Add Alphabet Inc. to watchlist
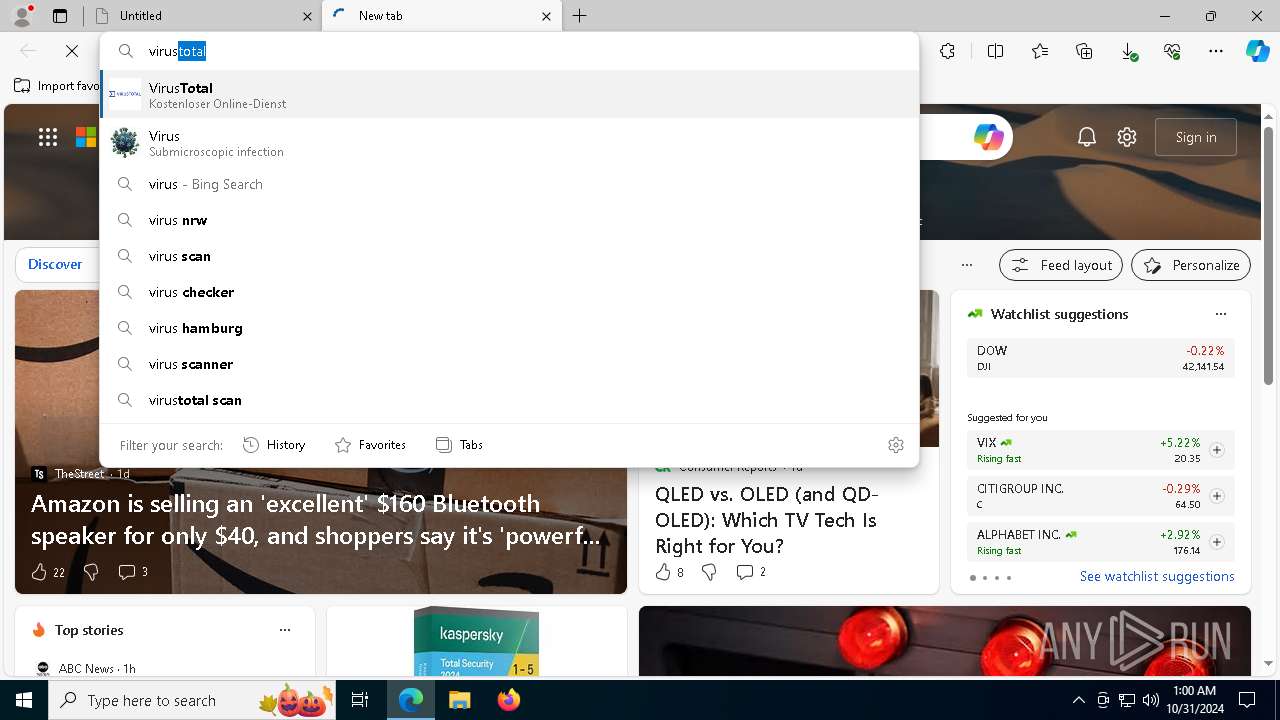 (x=1216, y=542)
